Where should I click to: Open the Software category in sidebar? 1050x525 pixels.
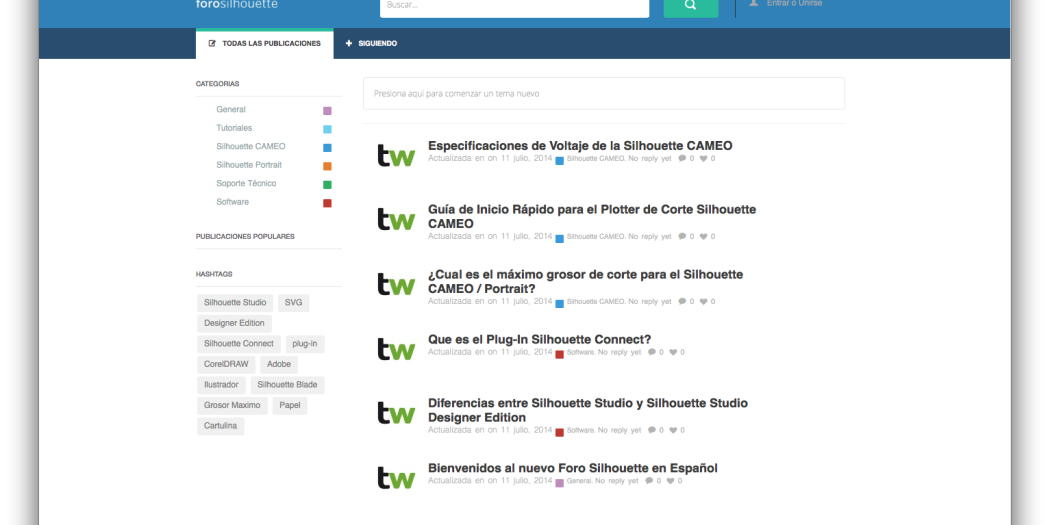click(x=232, y=202)
